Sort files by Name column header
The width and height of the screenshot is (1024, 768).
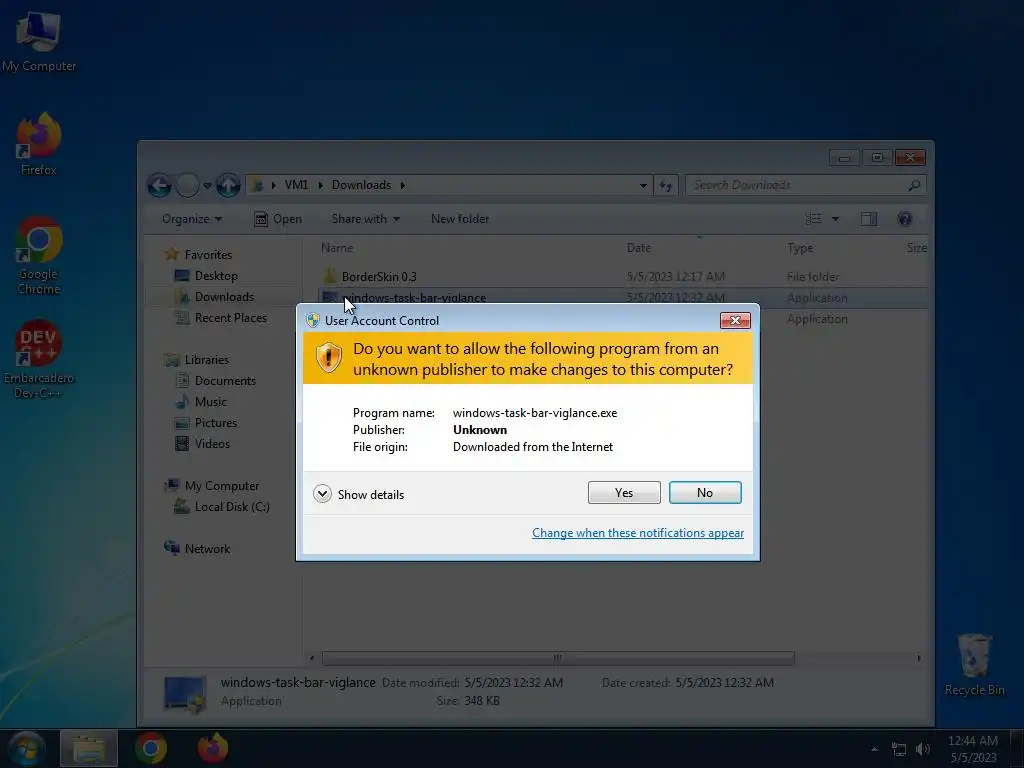pyautogui.click(x=336, y=248)
